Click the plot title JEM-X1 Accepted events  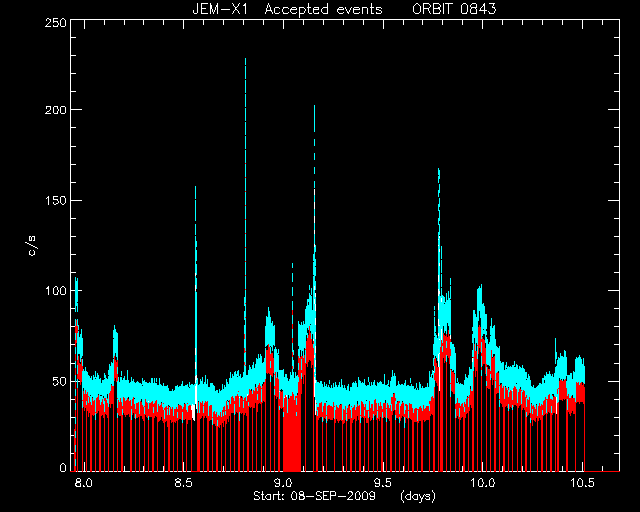click(x=287, y=9)
